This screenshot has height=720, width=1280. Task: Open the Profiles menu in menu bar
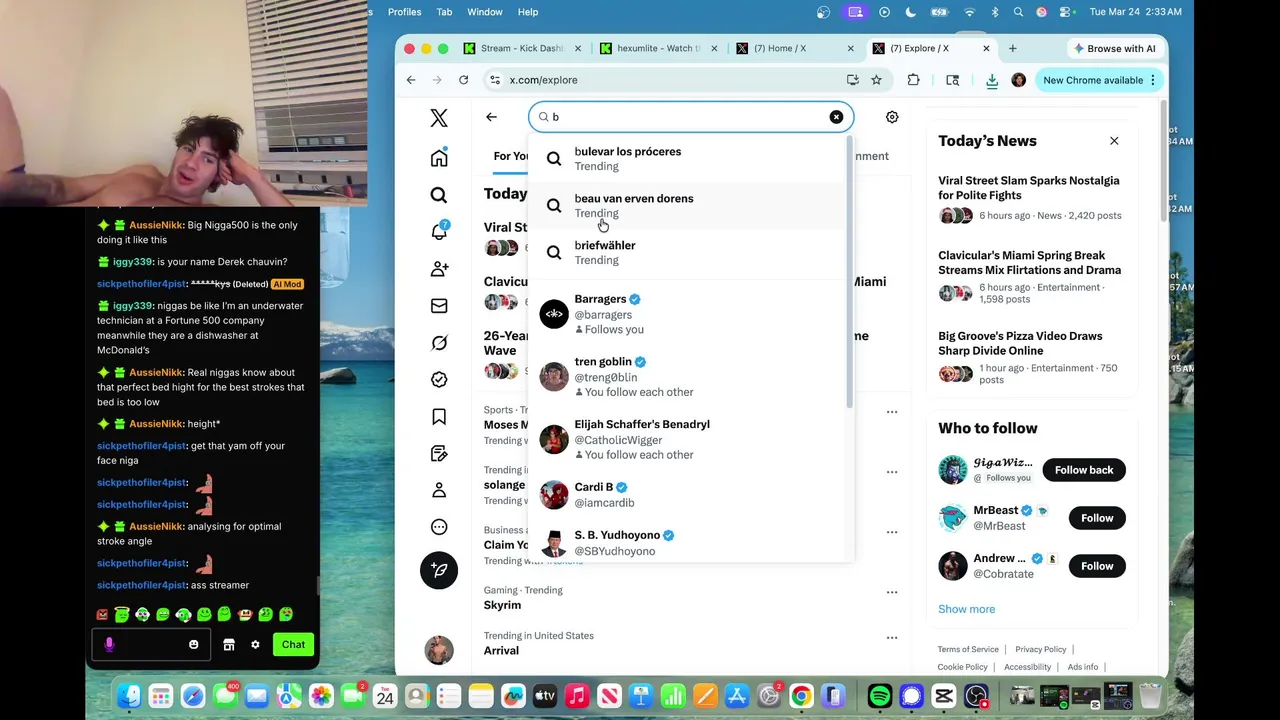click(404, 12)
